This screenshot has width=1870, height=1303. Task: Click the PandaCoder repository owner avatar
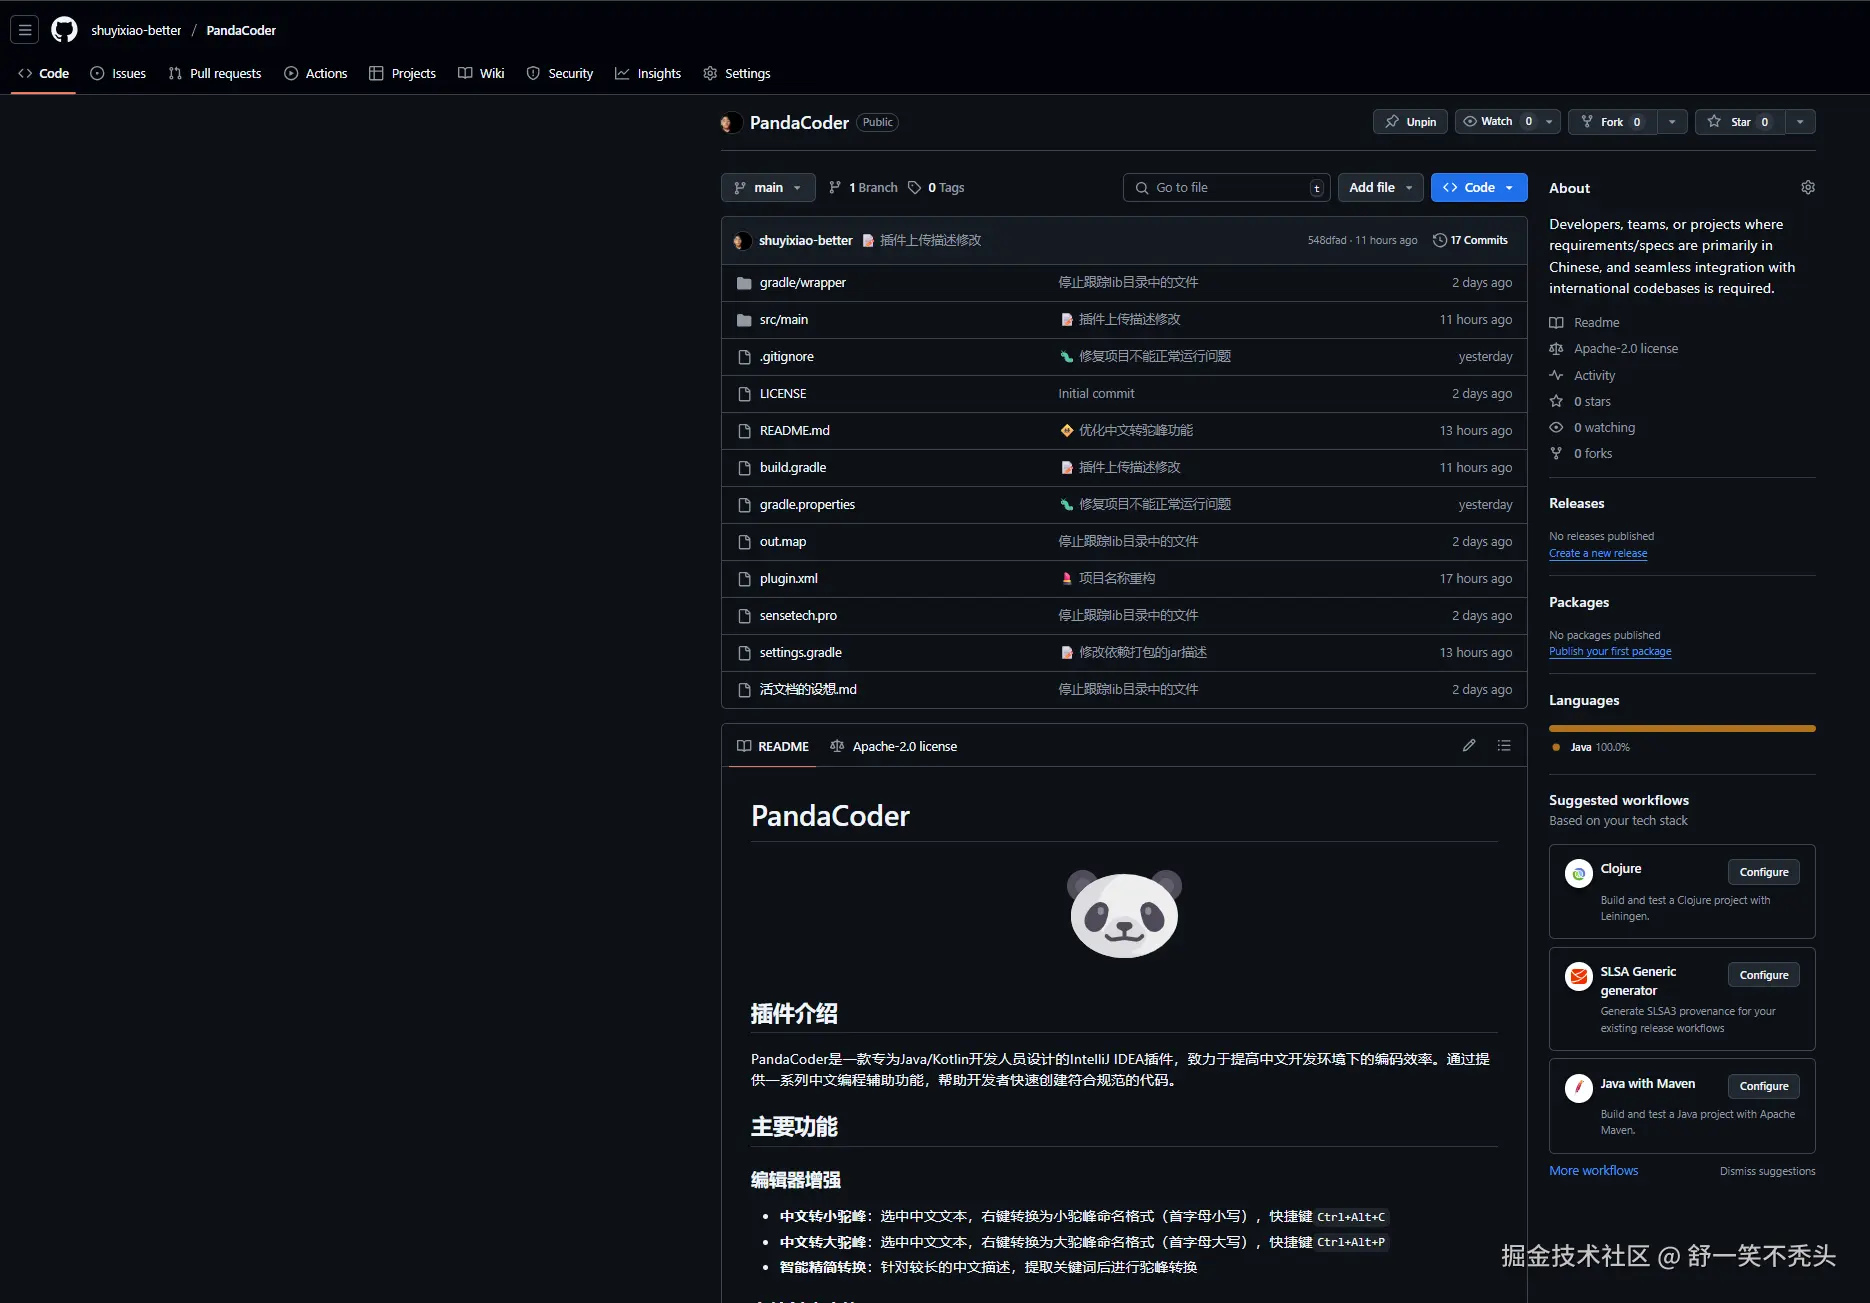[x=731, y=123]
